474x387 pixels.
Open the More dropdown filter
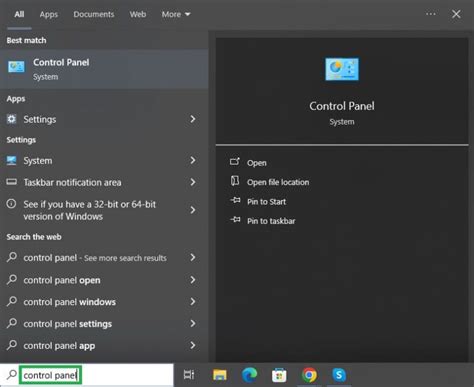(x=176, y=14)
